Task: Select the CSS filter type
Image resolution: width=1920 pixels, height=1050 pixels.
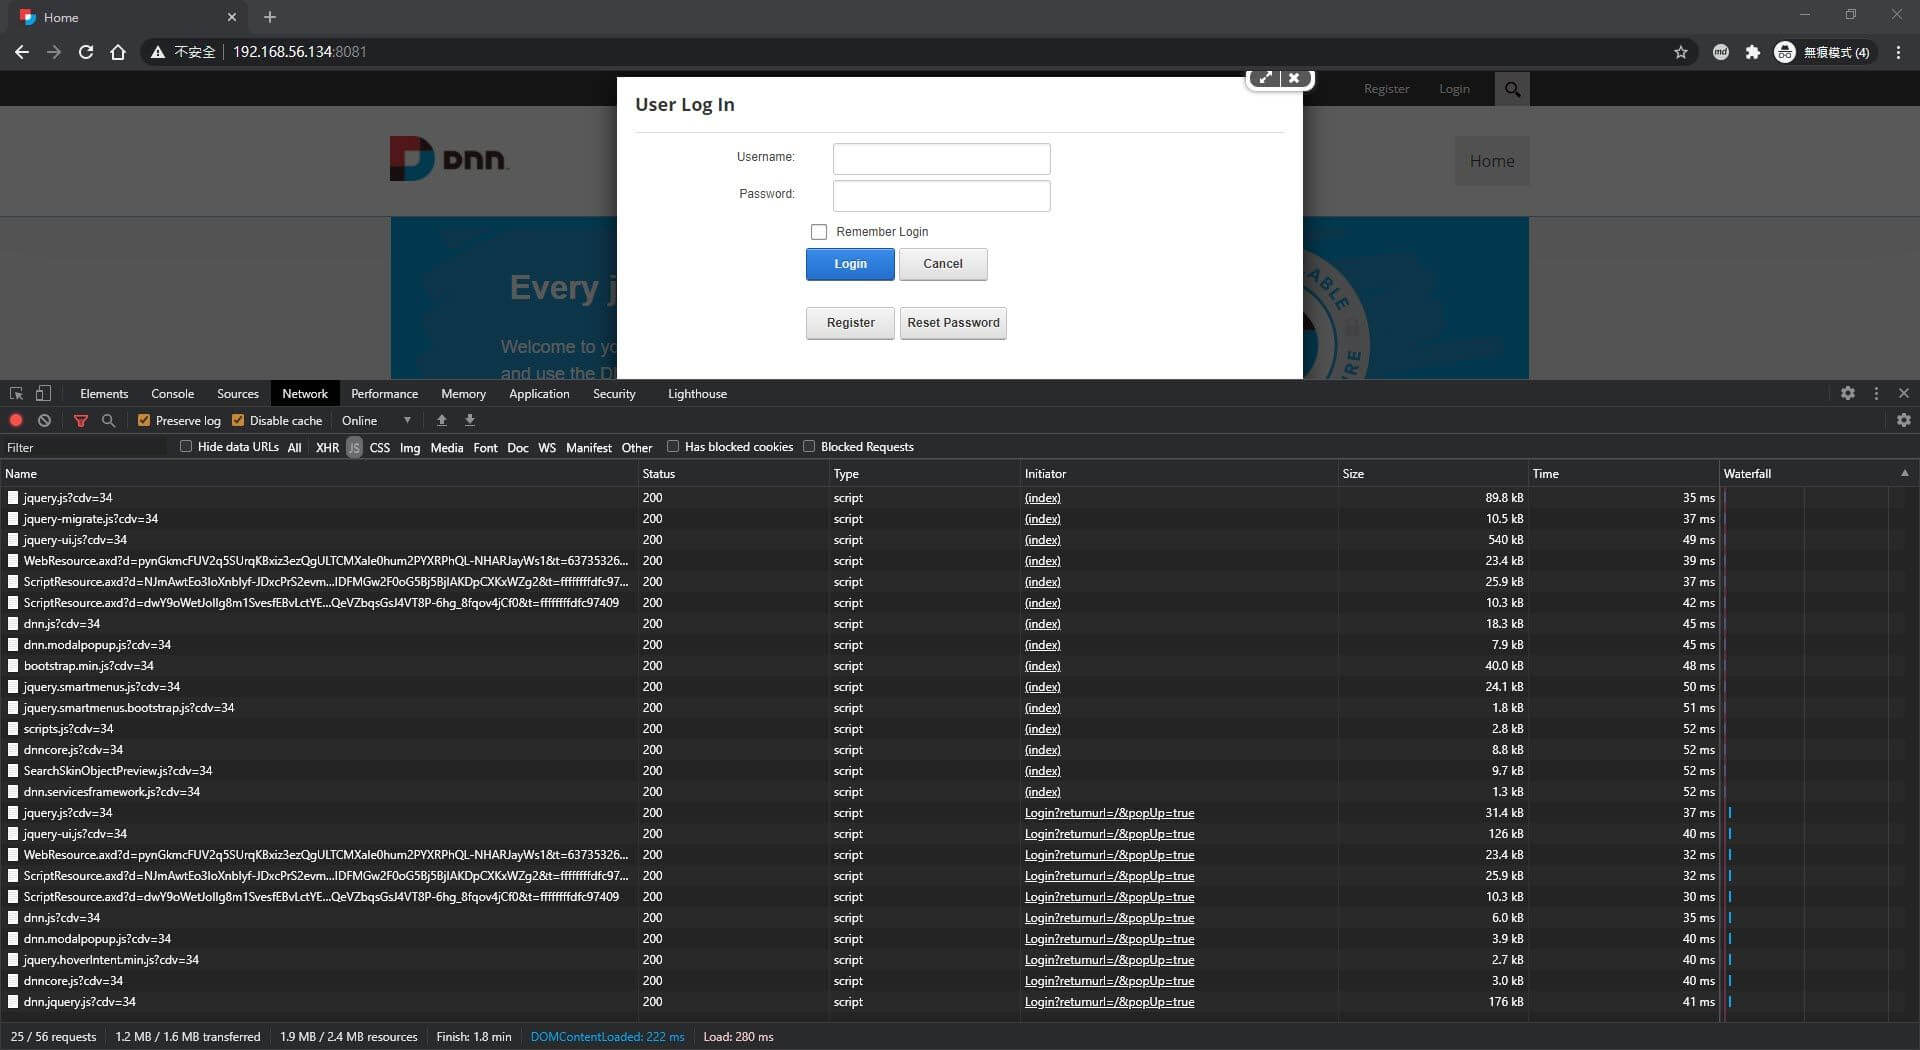Action: click(x=380, y=448)
